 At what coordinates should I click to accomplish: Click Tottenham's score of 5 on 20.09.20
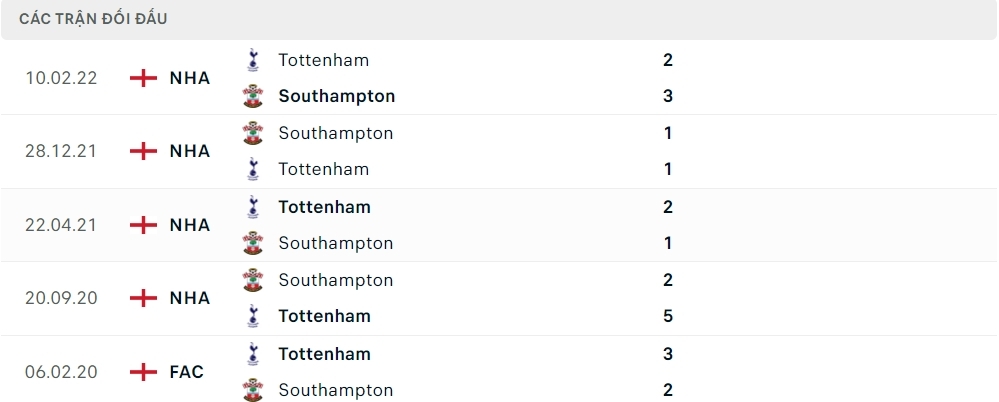click(x=668, y=316)
